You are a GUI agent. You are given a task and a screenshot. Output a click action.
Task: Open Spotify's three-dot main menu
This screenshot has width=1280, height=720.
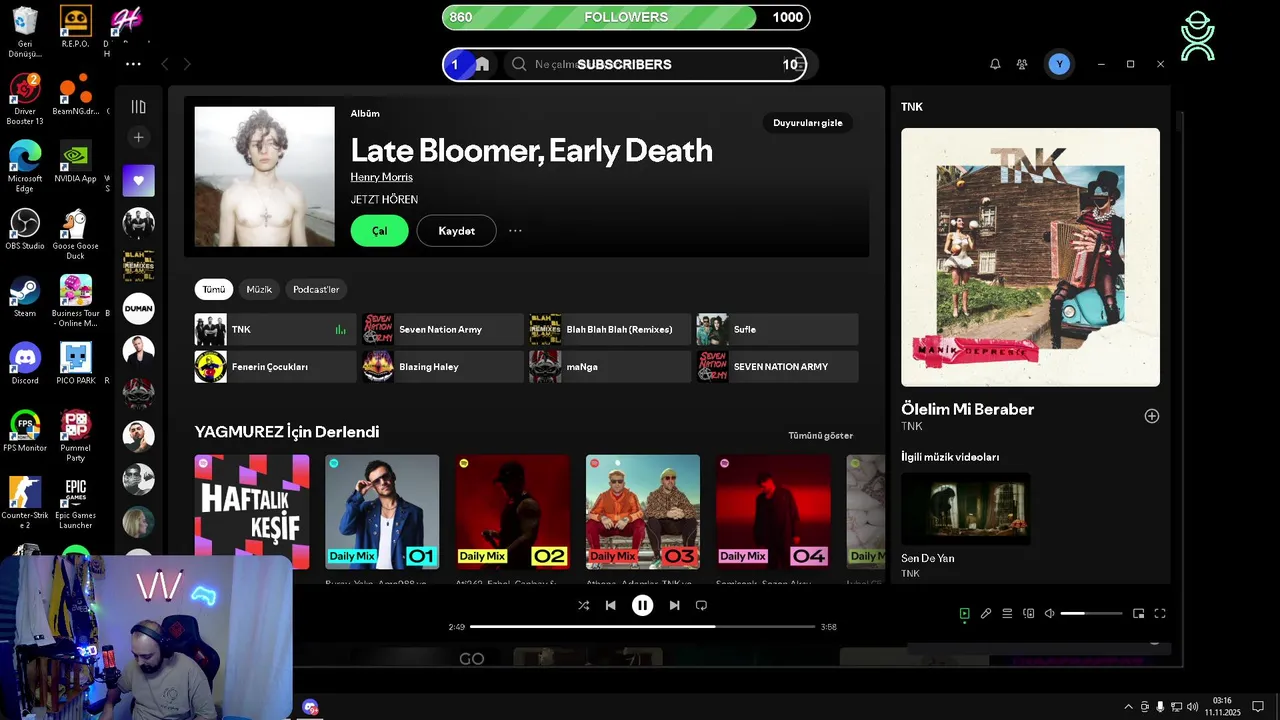click(x=133, y=64)
